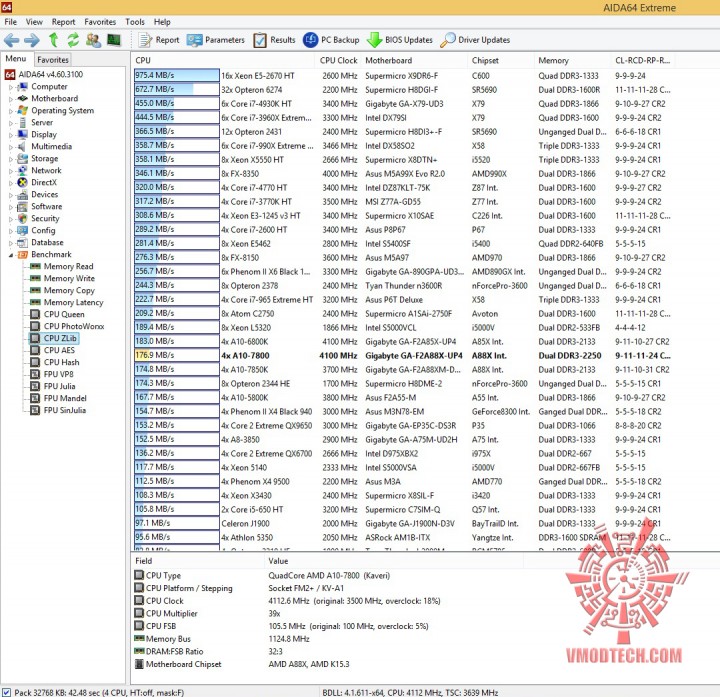Expand the Operating System tree node
The image size is (720, 697).
(11, 111)
